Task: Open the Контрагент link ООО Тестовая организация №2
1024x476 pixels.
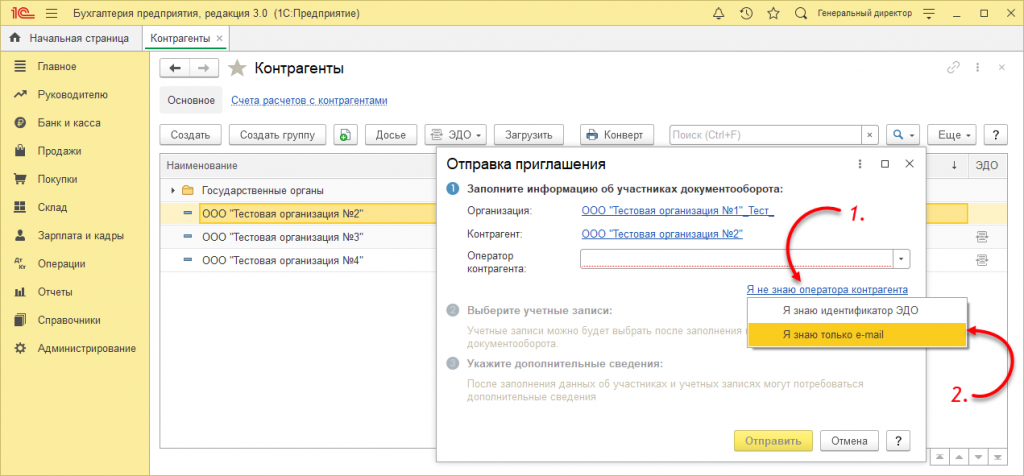Action: click(x=662, y=234)
